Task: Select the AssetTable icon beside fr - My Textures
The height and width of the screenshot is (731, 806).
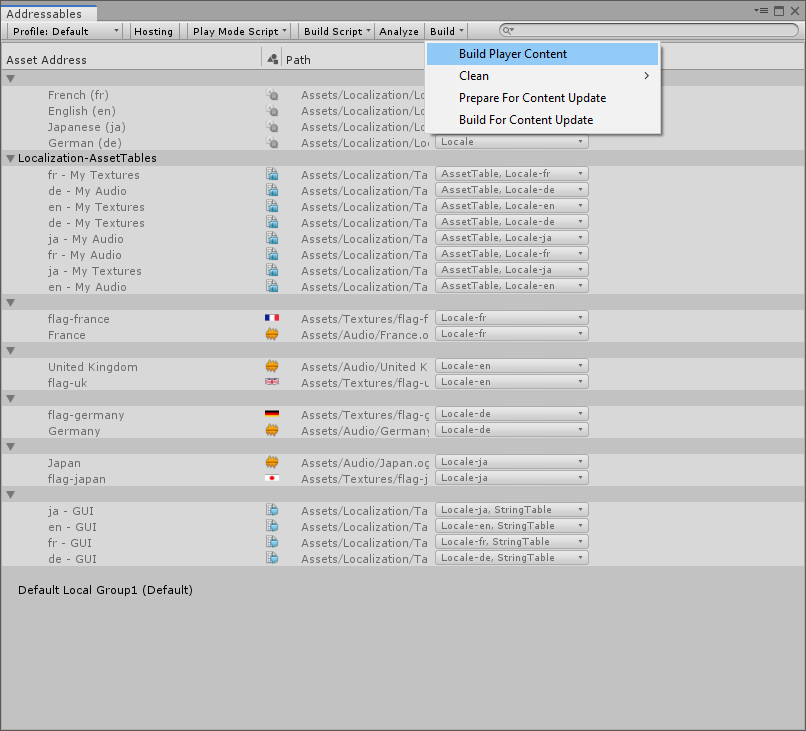Action: (x=272, y=174)
